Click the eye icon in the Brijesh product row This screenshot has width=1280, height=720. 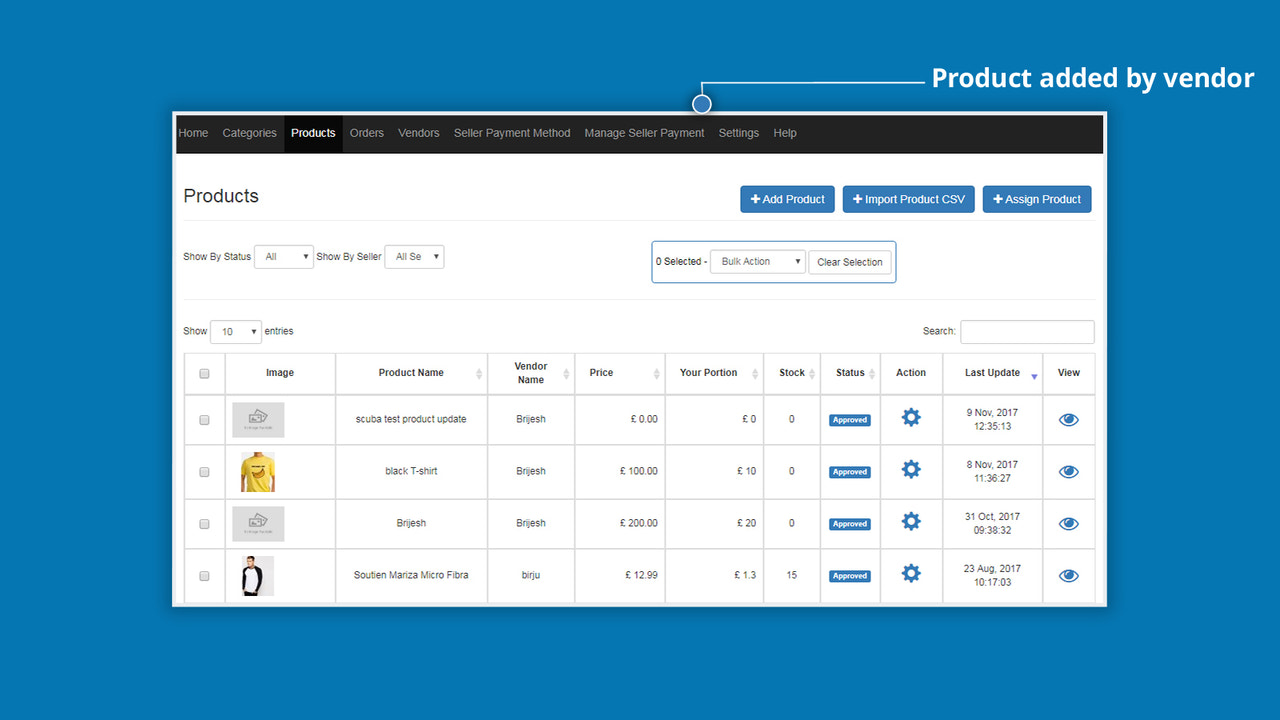coord(1068,522)
